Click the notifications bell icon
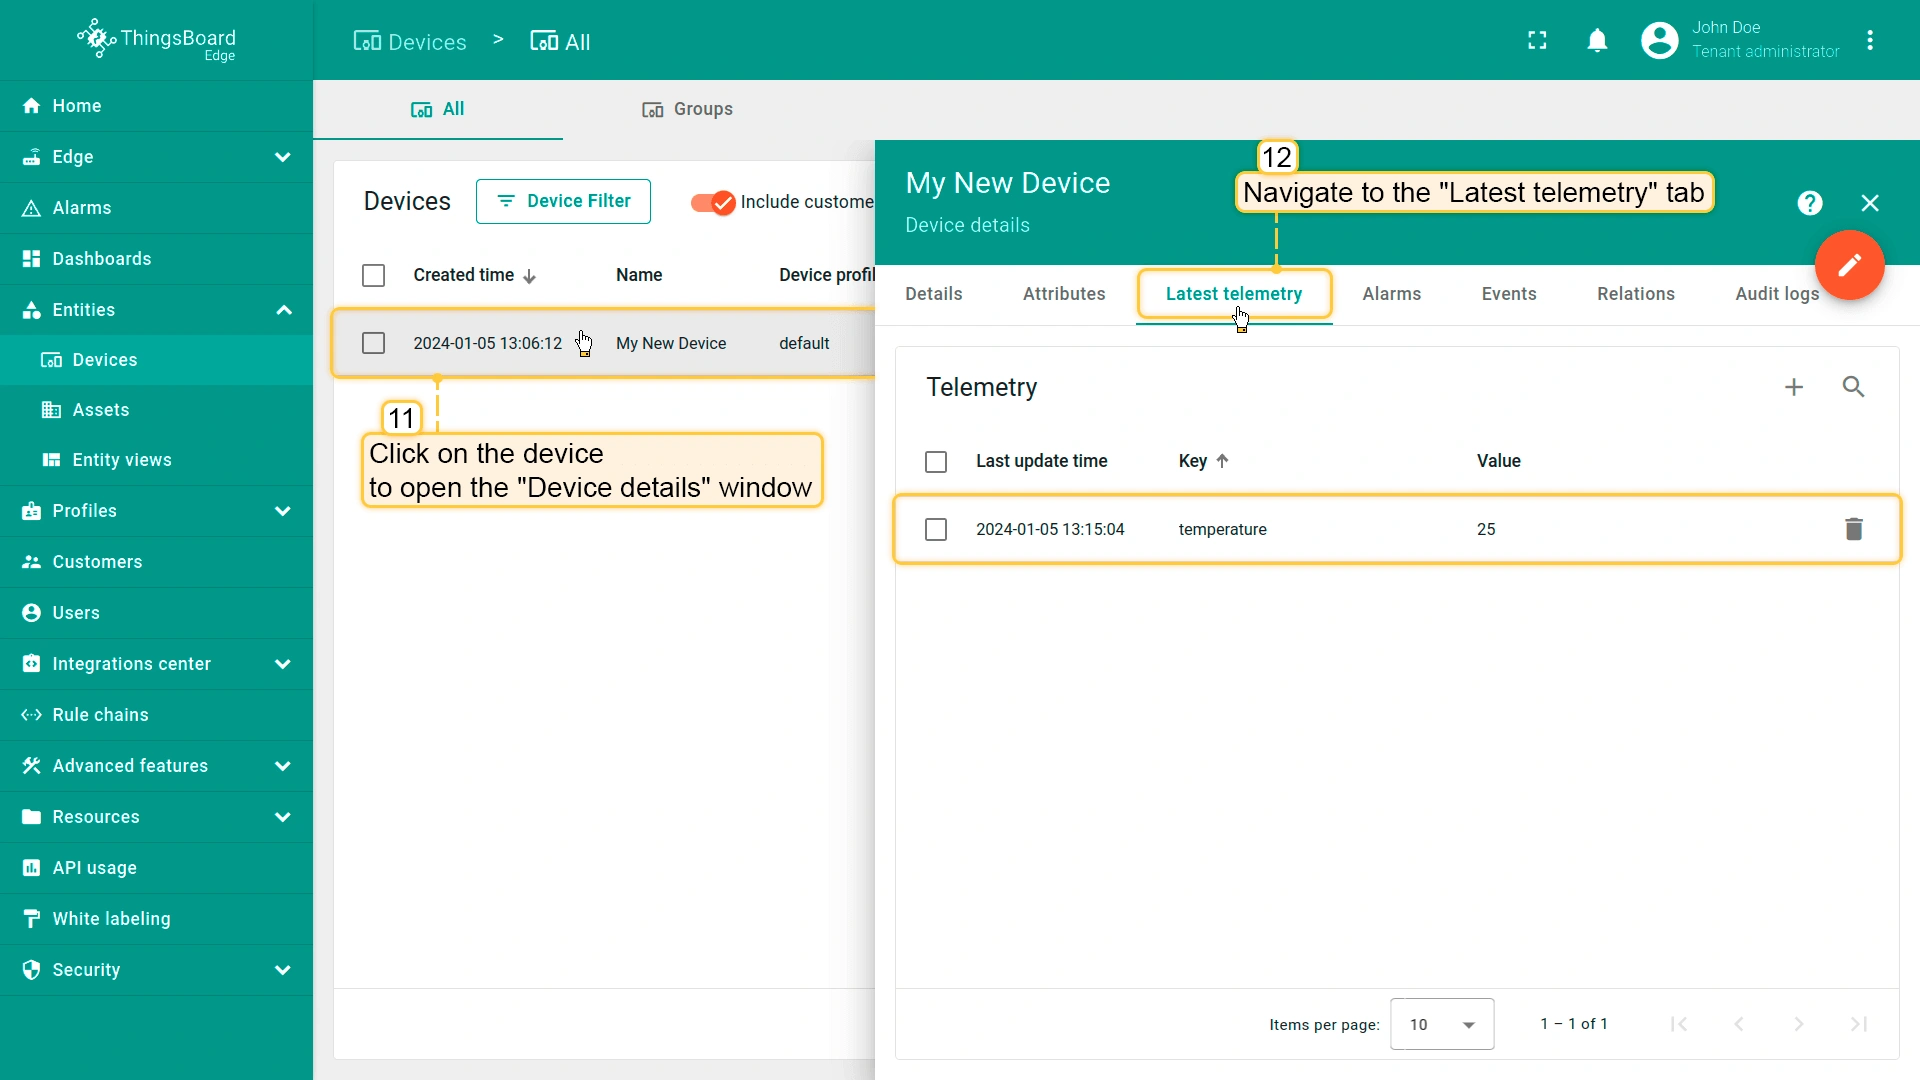This screenshot has height=1080, width=1920. pos(1597,41)
